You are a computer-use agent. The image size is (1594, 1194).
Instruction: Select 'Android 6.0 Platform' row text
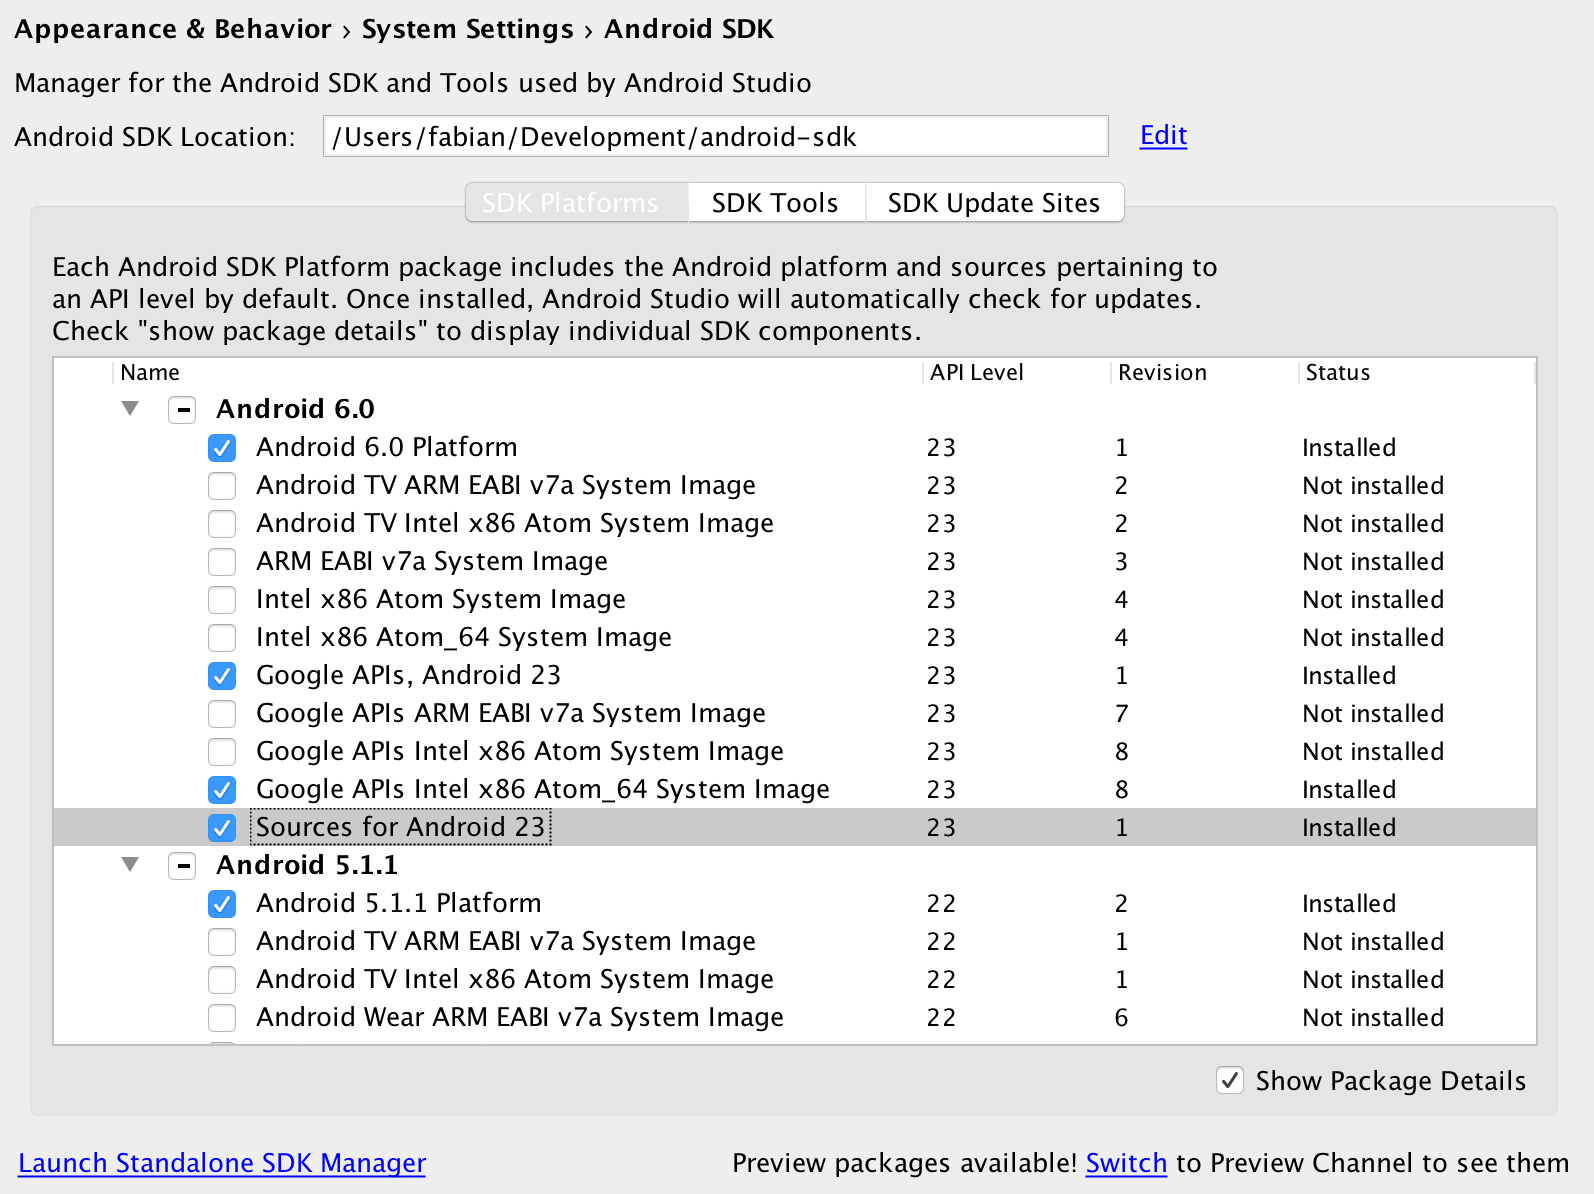click(x=387, y=447)
